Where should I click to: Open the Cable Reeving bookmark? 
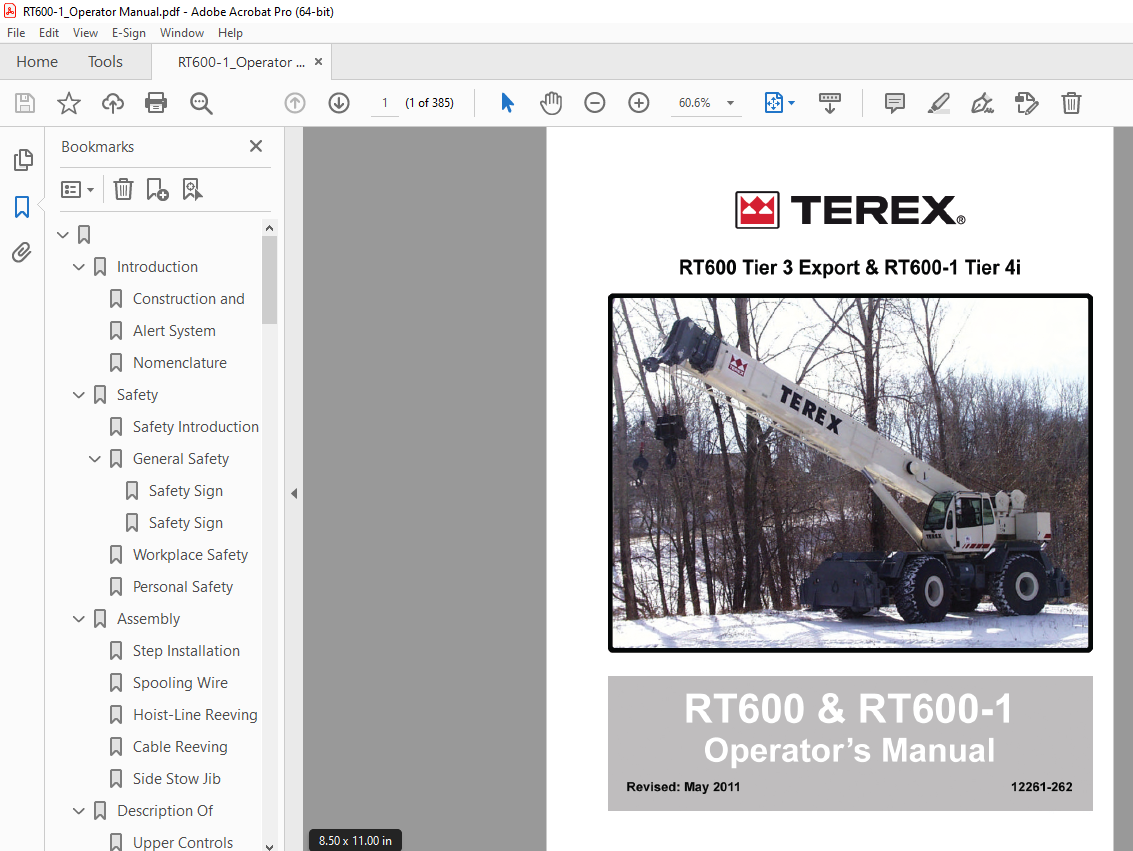click(x=180, y=747)
